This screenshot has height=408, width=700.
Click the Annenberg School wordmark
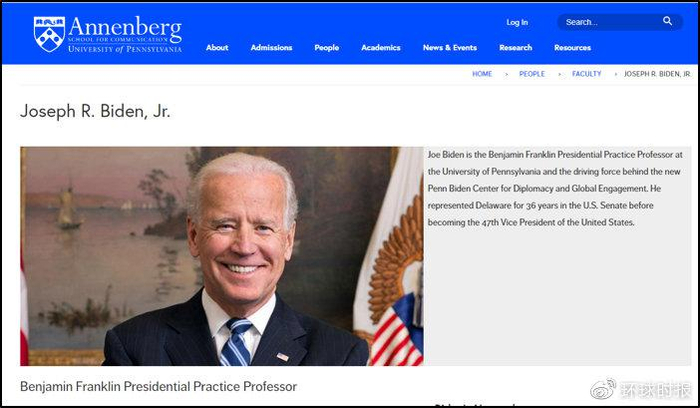pos(125,34)
